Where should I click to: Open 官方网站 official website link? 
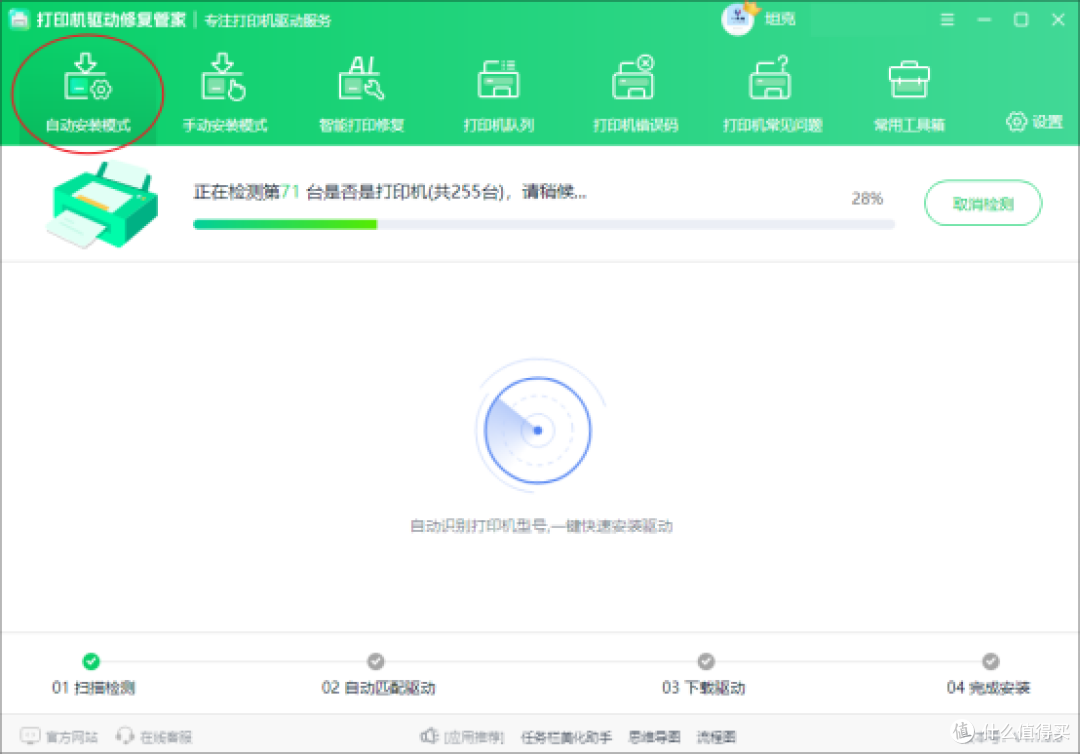click(59, 737)
